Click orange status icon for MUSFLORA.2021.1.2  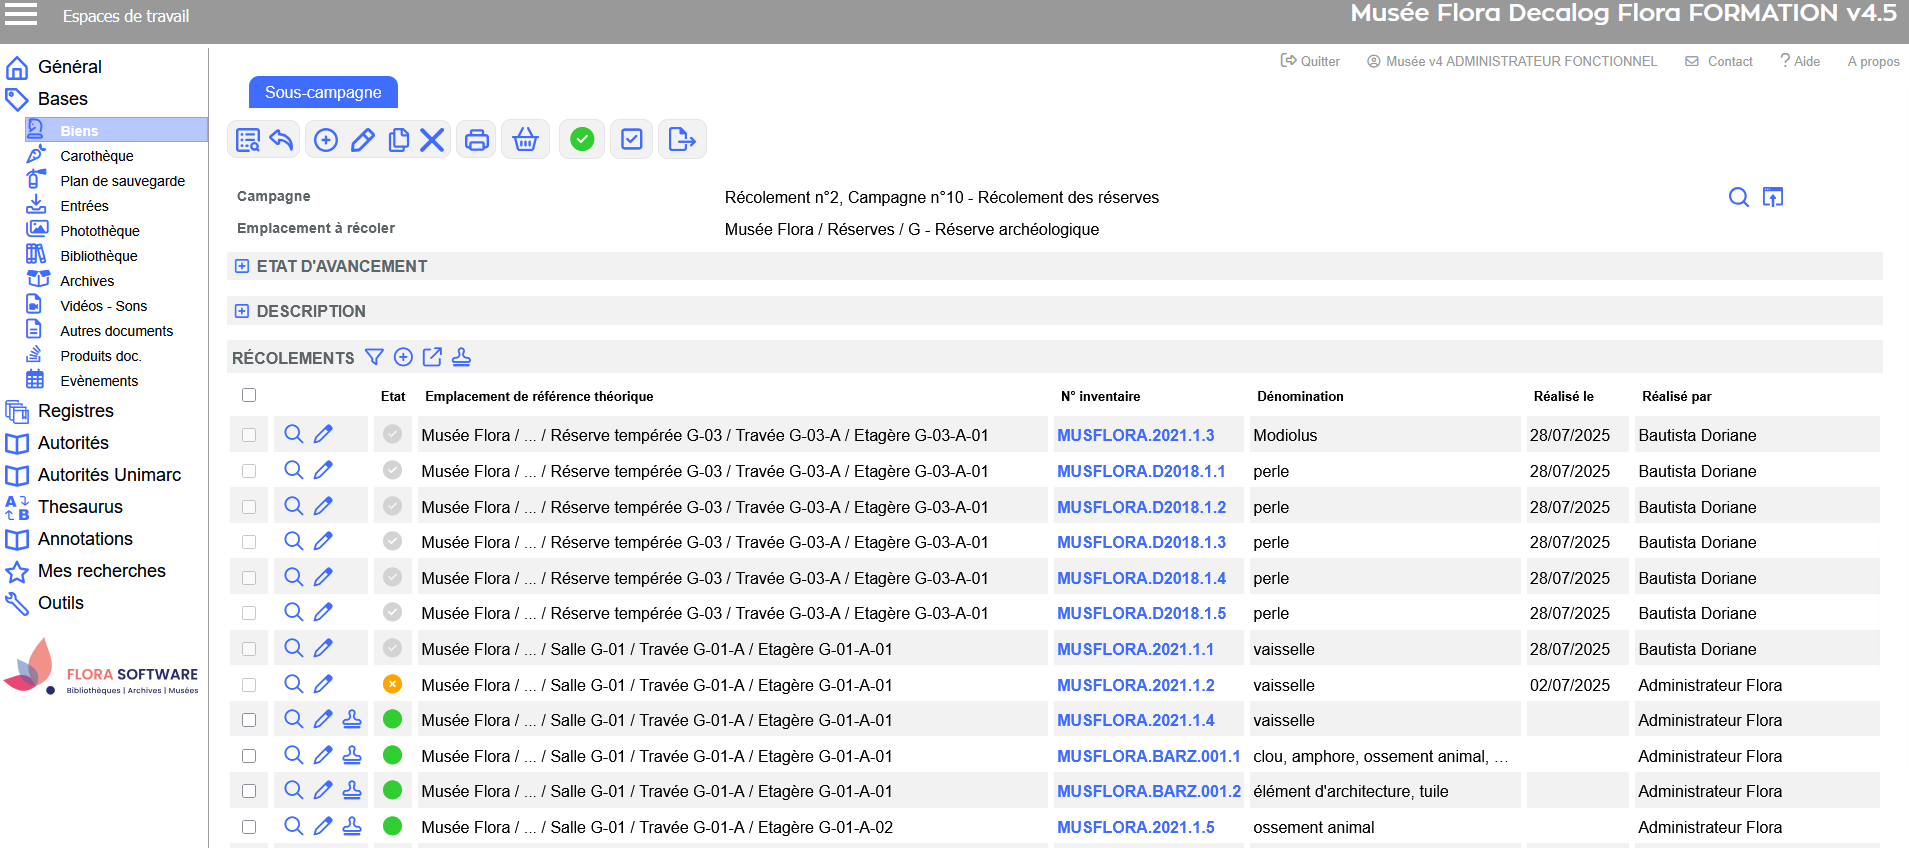[392, 684]
